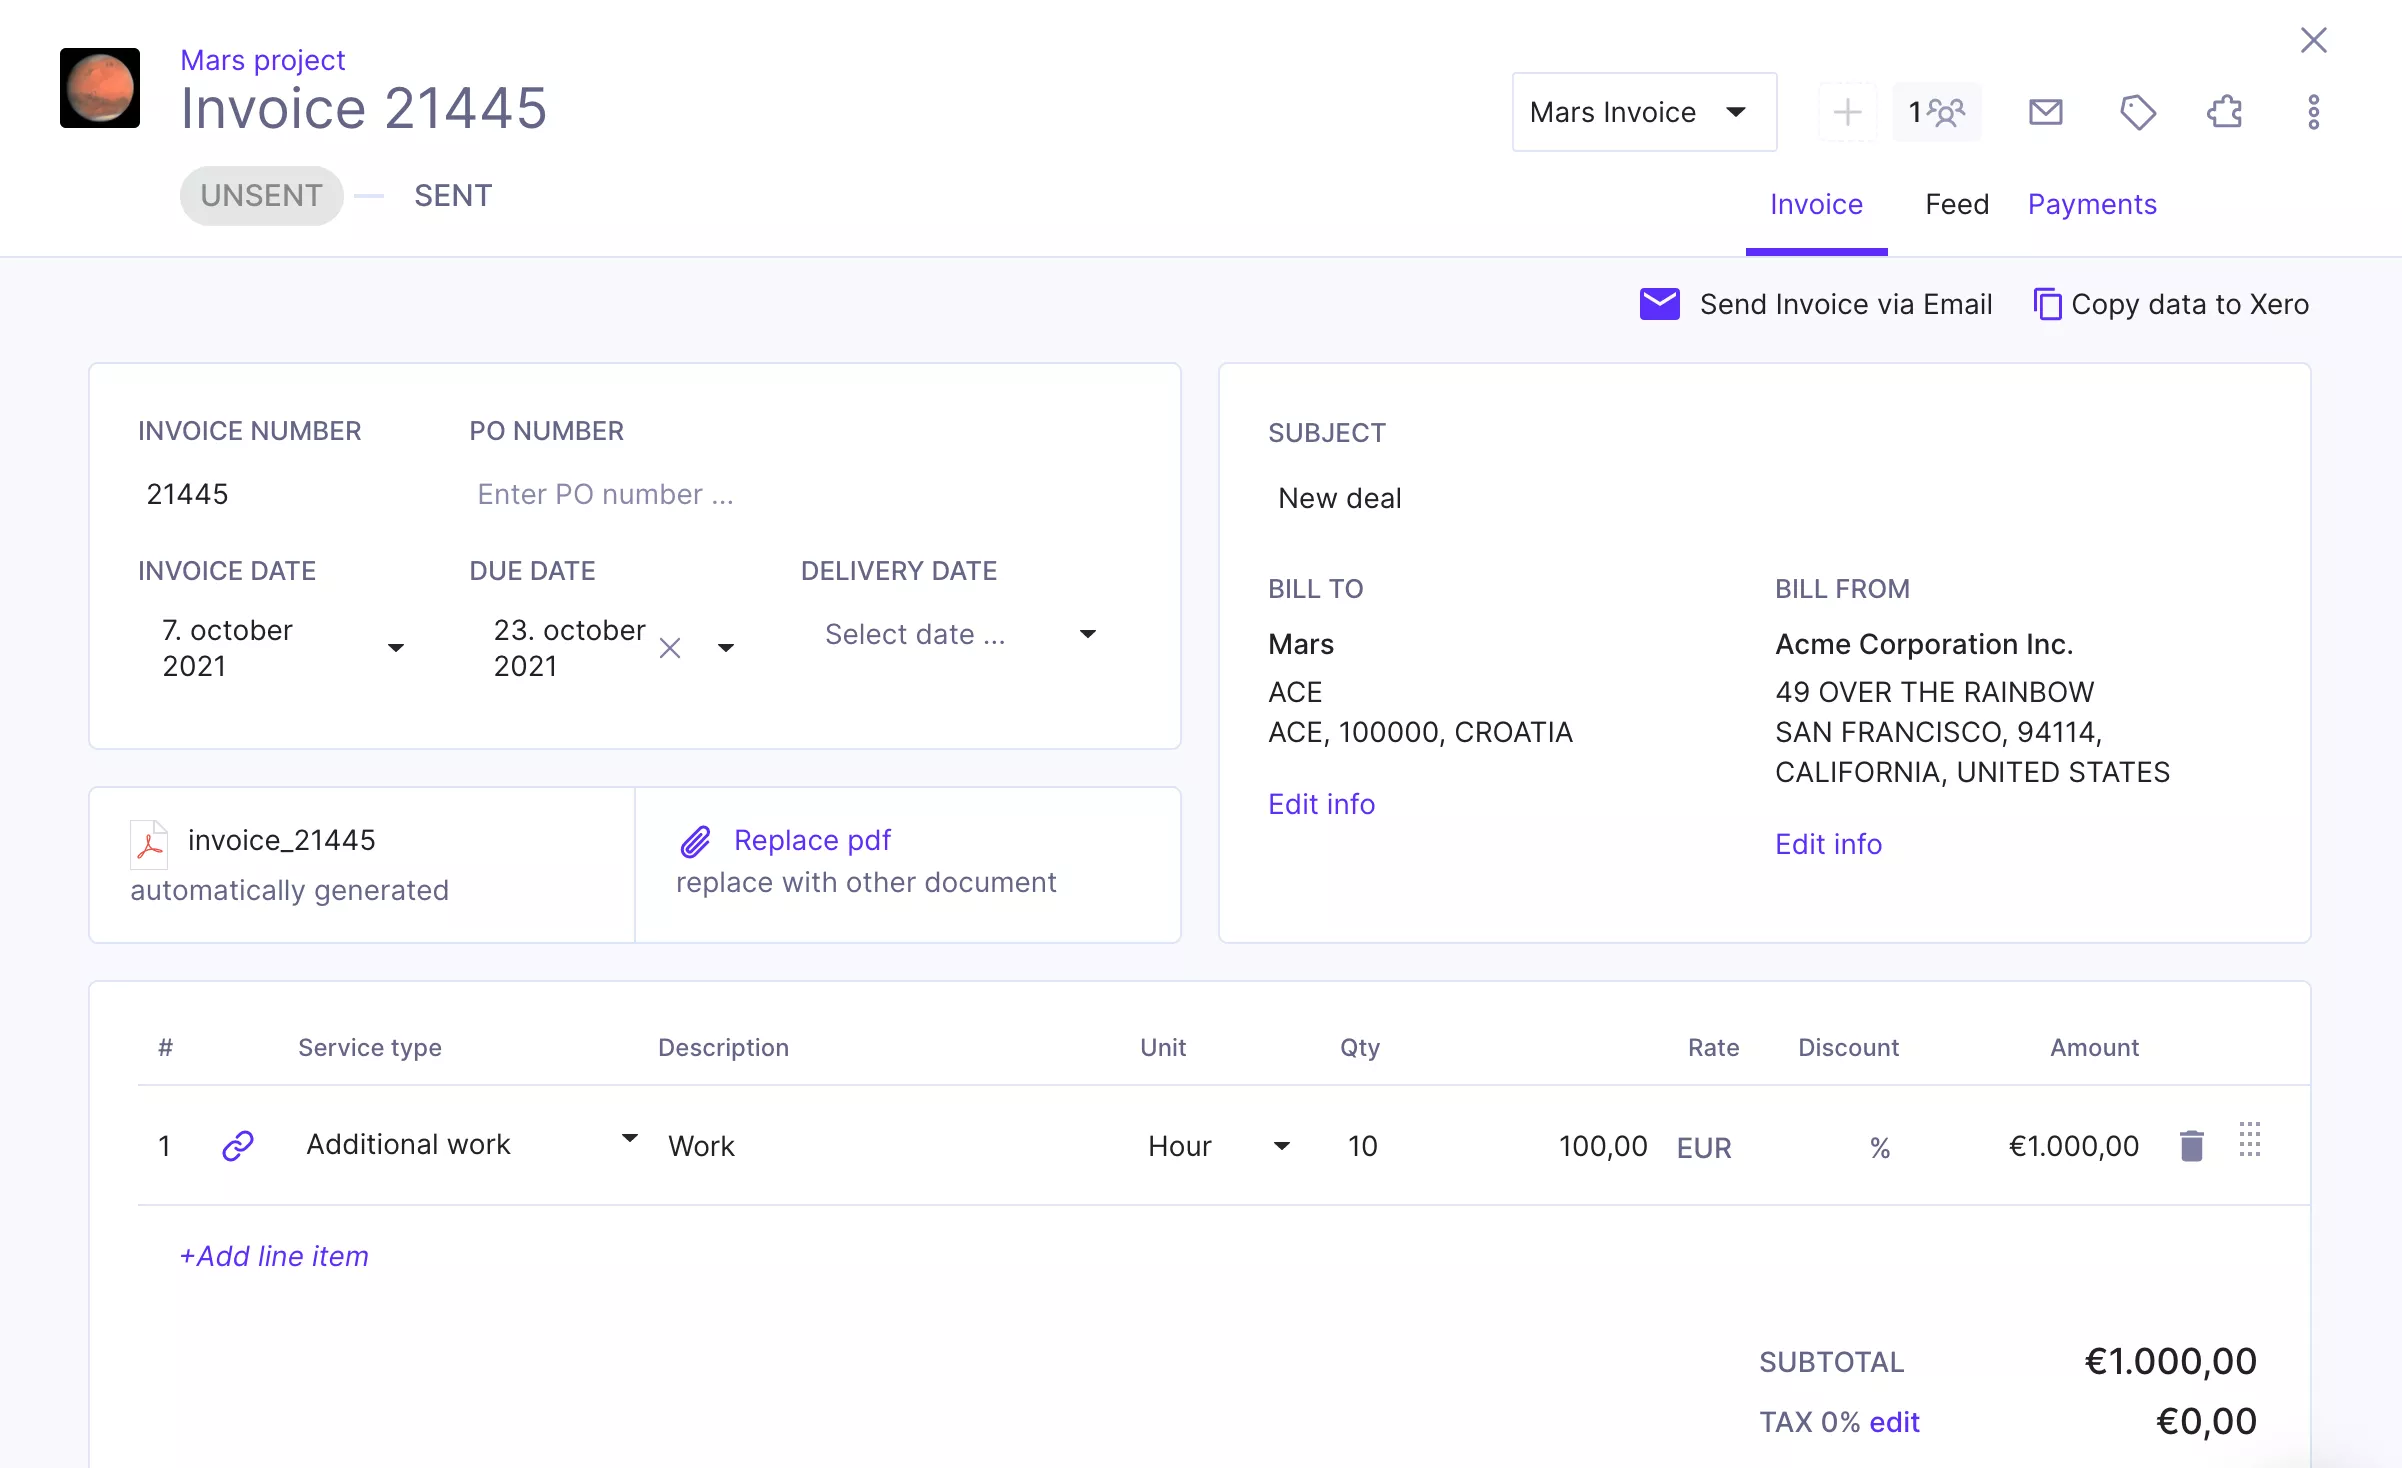Select the UNSENT status pill
Image resolution: width=2402 pixels, height=1468 pixels.
click(262, 195)
